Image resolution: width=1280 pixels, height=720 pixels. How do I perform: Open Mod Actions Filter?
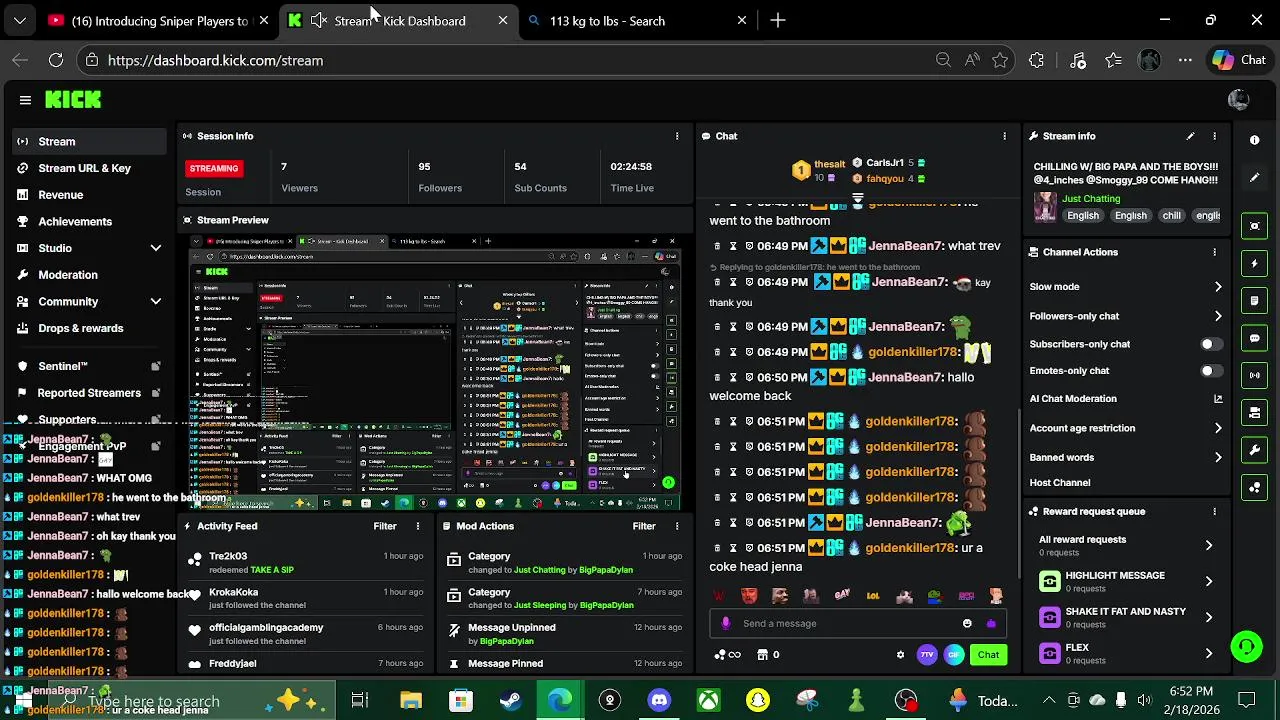click(x=644, y=526)
